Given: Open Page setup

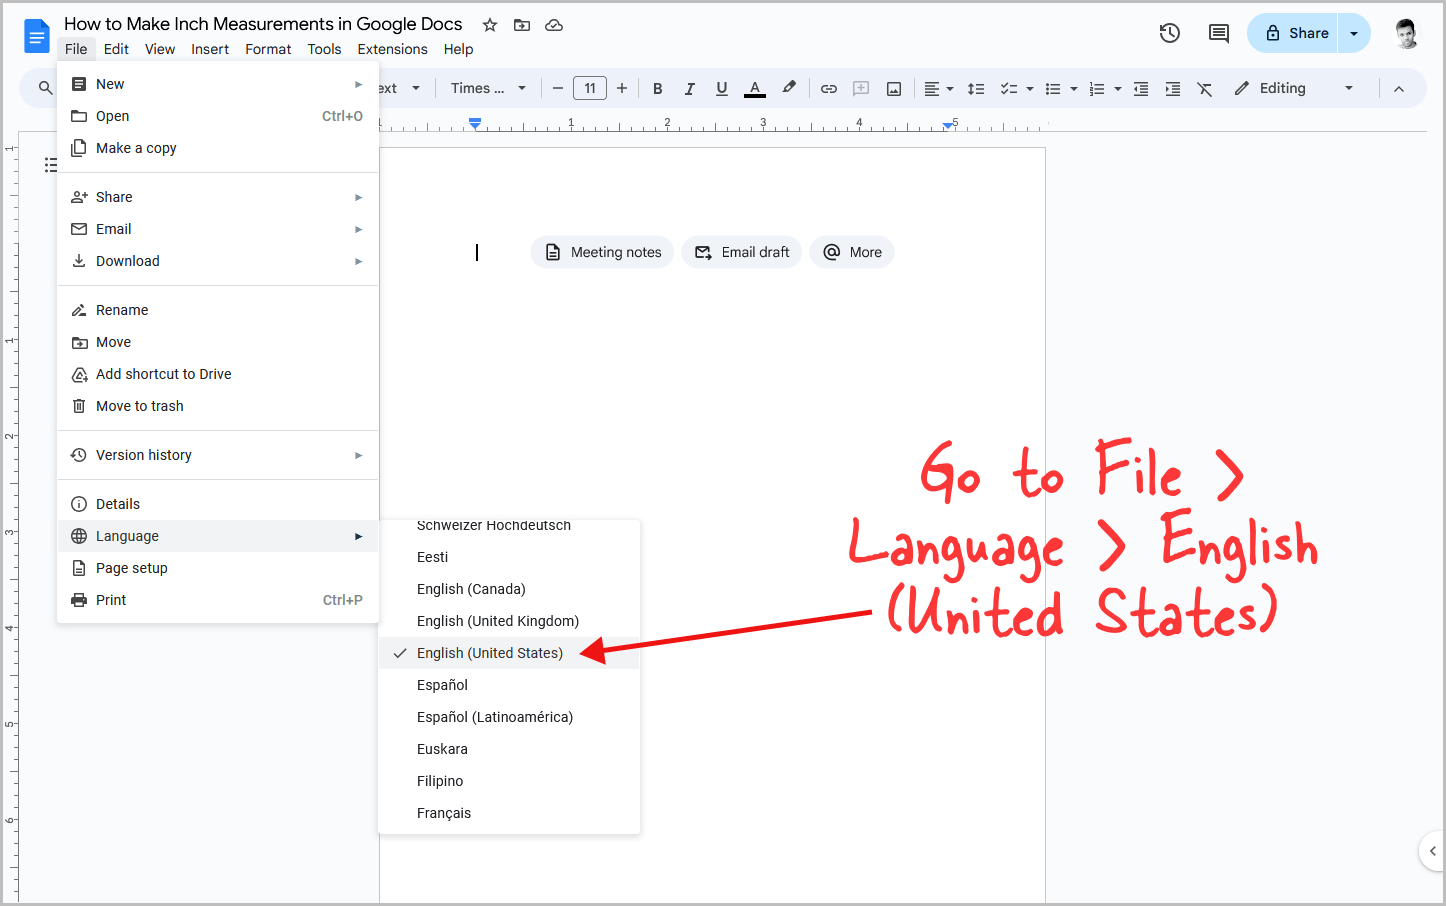Looking at the screenshot, I should [x=218, y=568].
